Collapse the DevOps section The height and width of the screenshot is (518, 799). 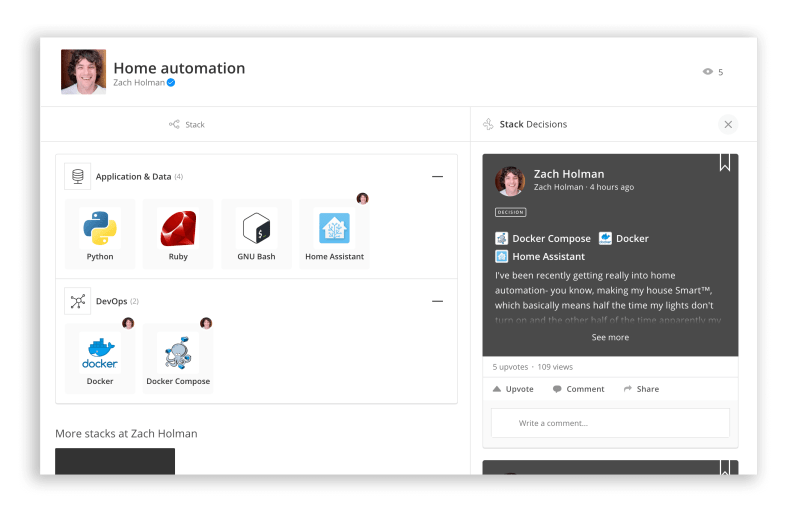(x=437, y=301)
